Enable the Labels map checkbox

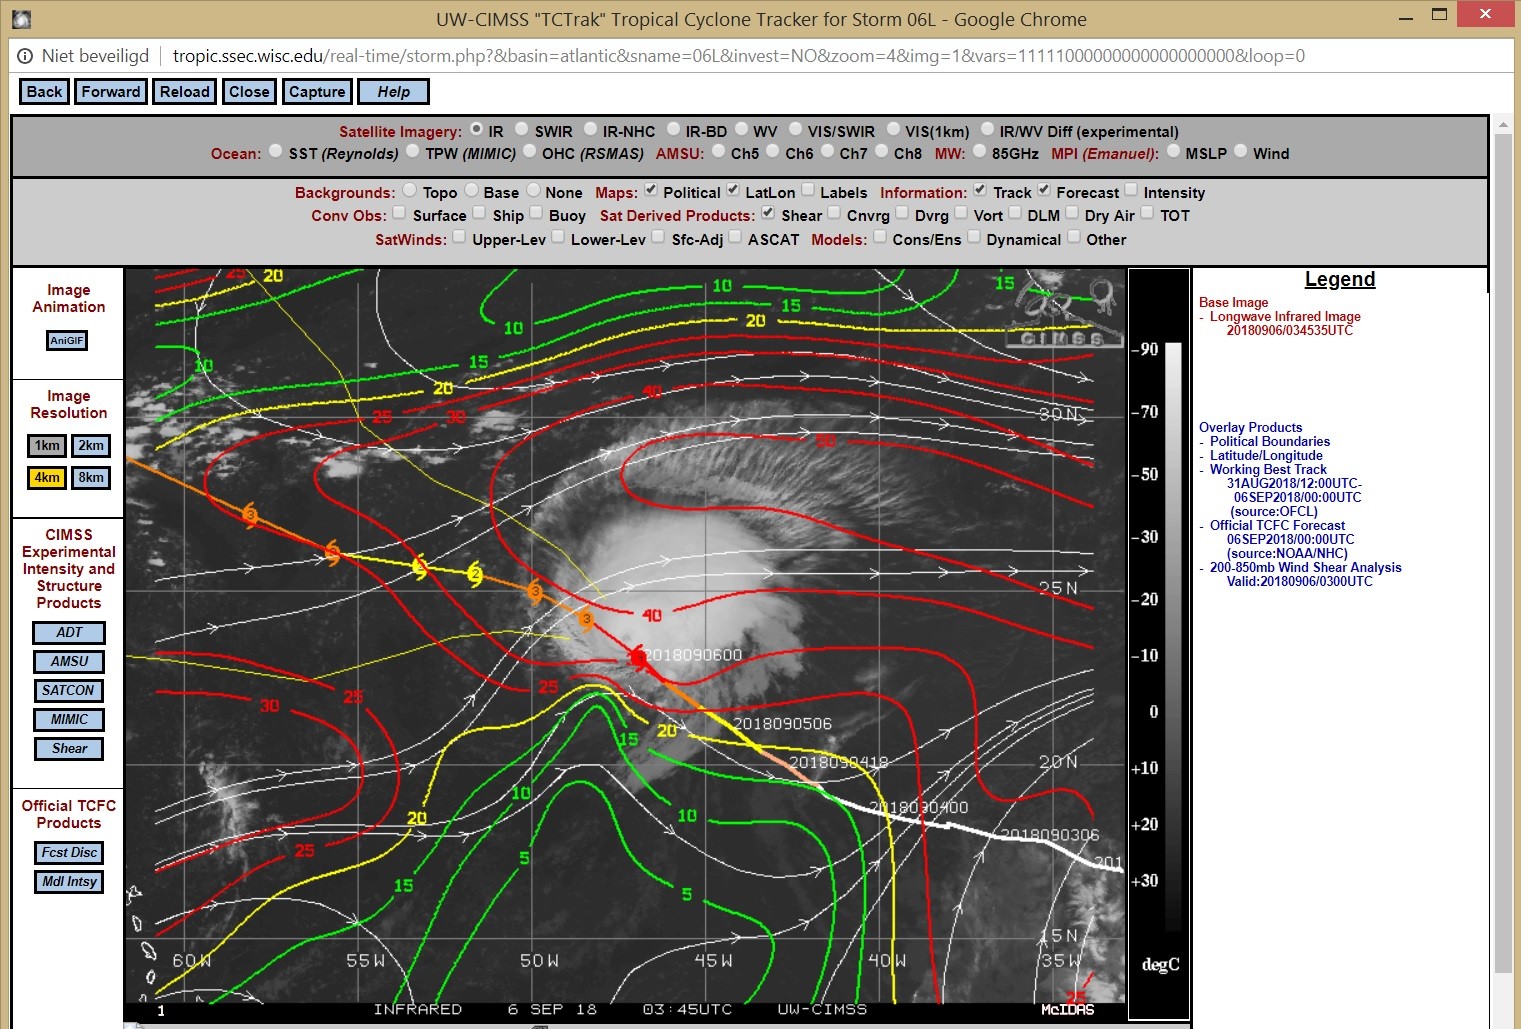tap(808, 191)
